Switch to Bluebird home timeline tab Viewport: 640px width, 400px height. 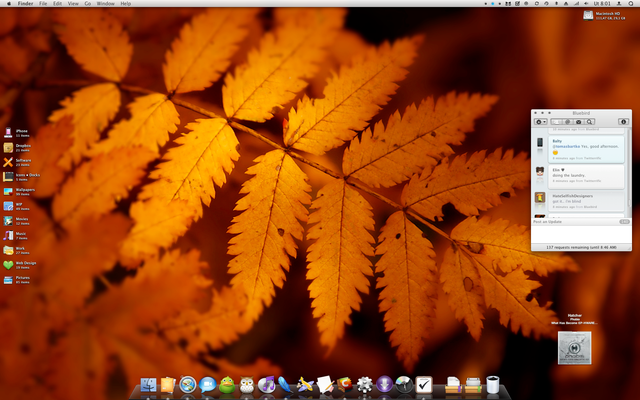pos(556,121)
